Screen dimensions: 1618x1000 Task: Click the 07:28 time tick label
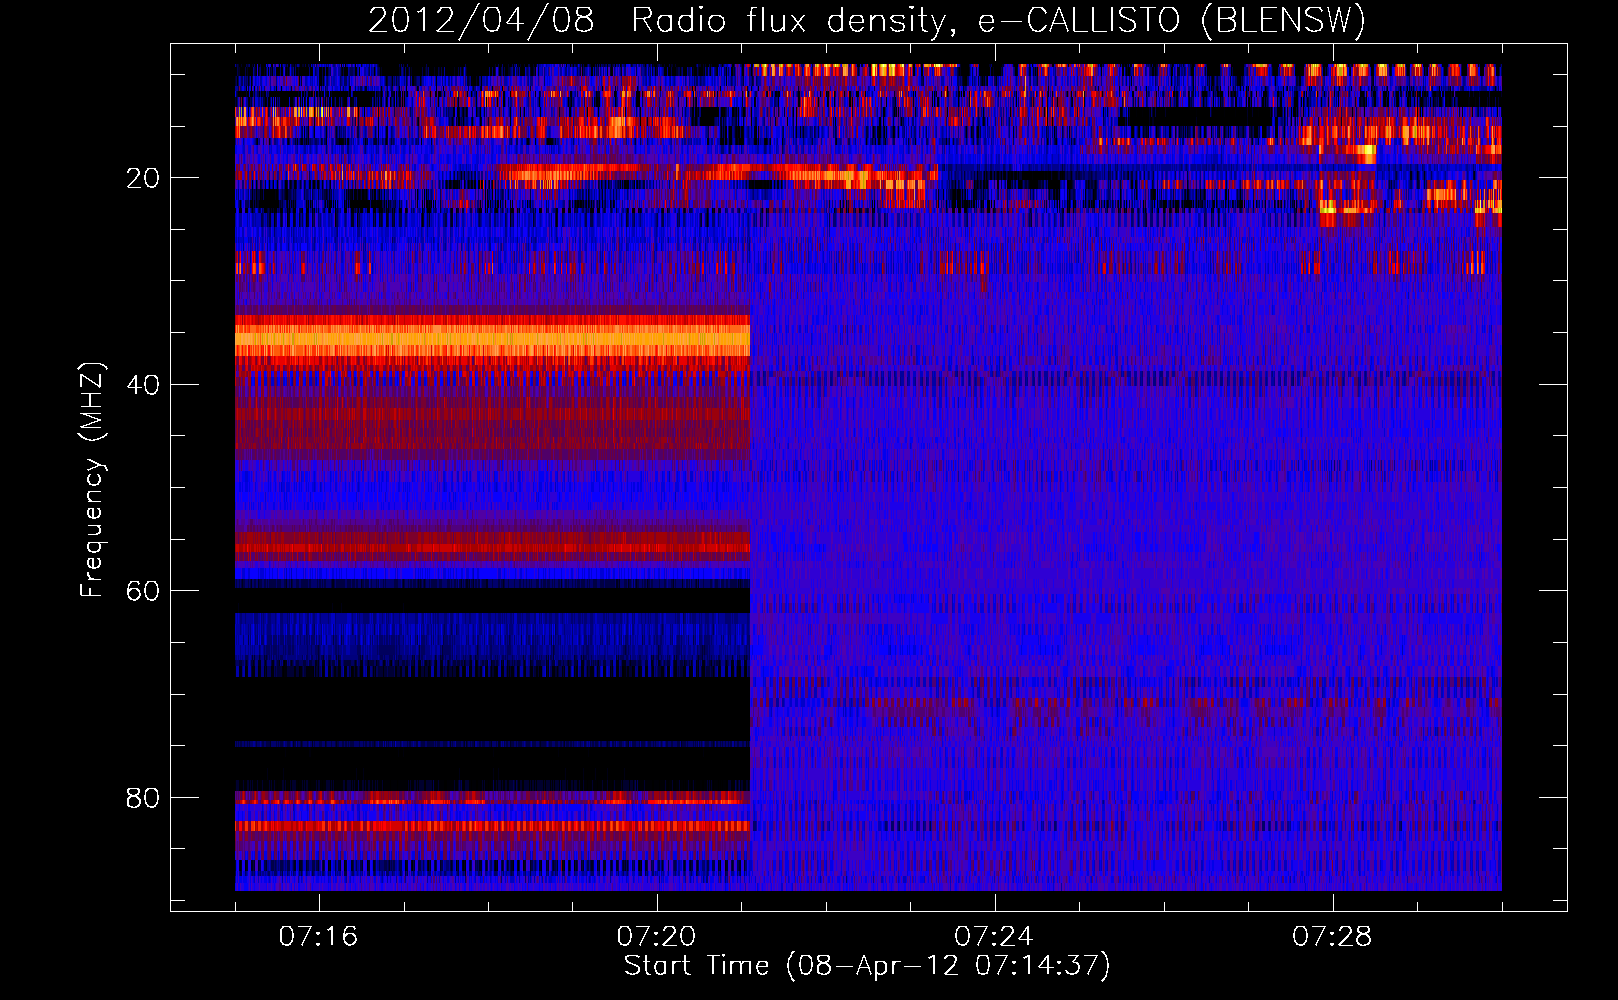(x=1331, y=937)
